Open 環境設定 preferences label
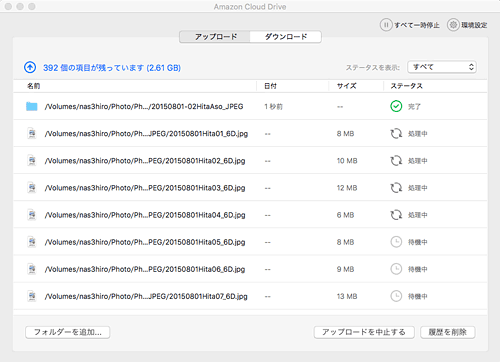Image resolution: width=500 pixels, height=362 pixels. click(474, 25)
